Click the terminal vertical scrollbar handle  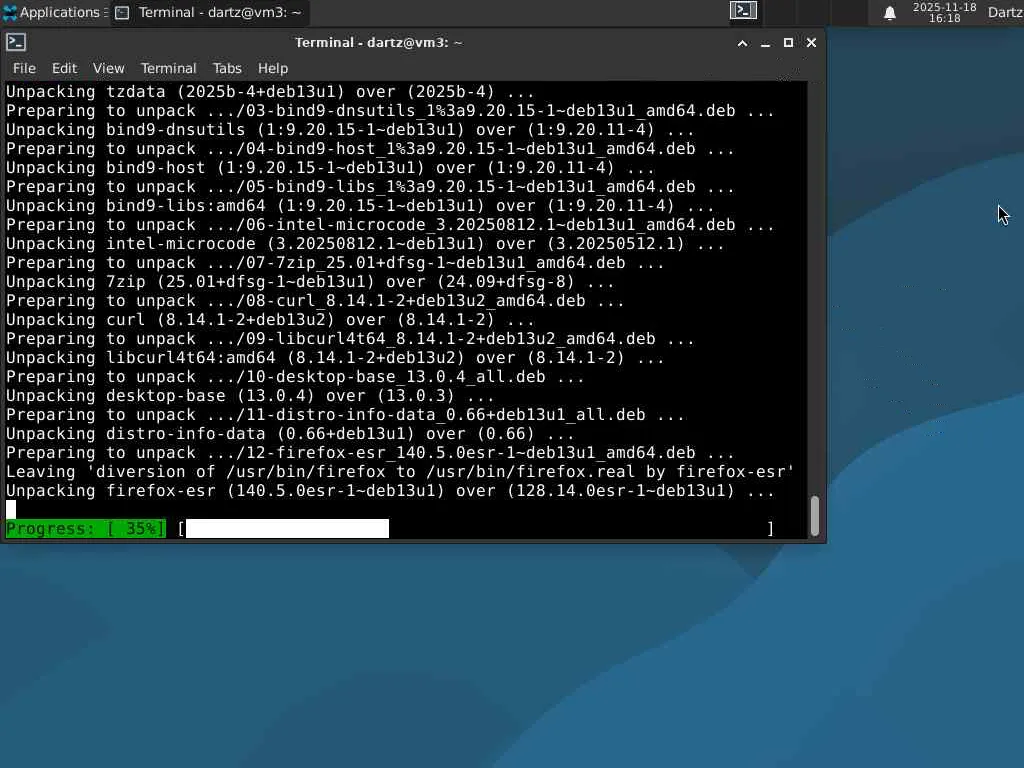click(x=814, y=516)
